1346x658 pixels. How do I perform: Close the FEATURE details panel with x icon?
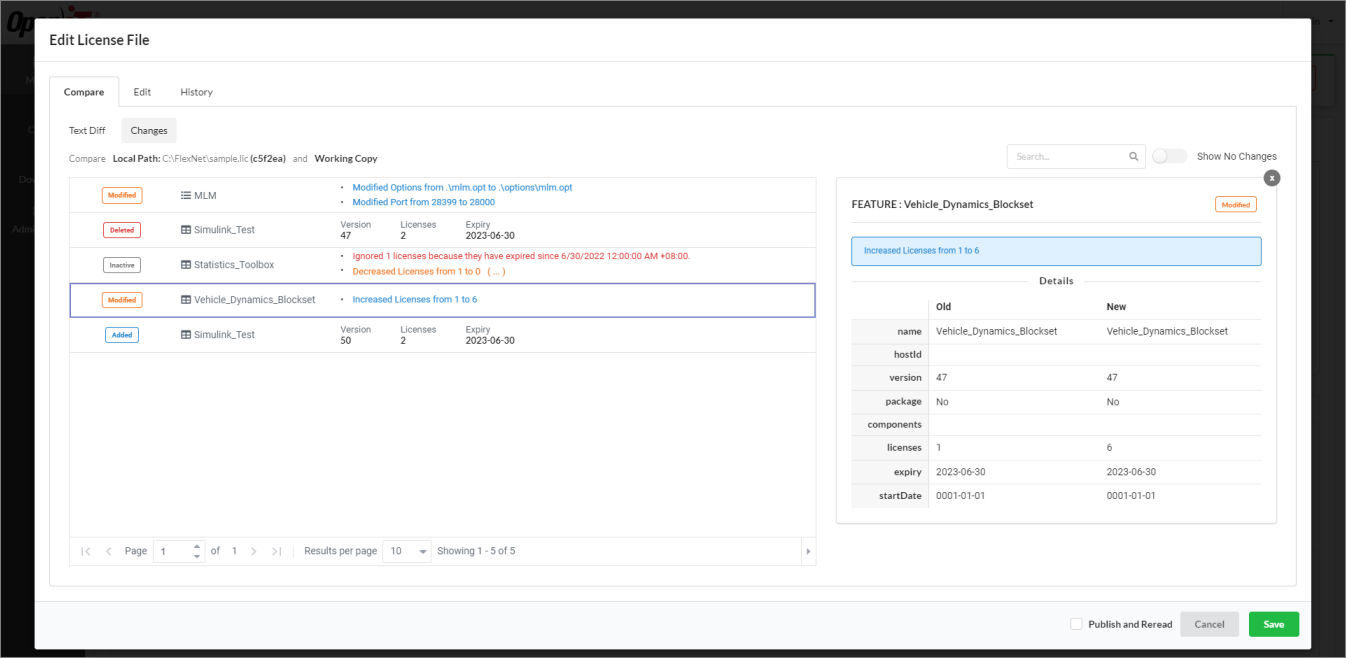click(1271, 177)
